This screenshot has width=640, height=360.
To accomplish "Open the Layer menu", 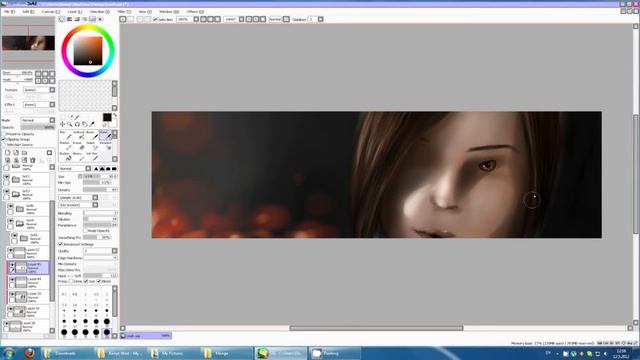I will [x=74, y=12].
